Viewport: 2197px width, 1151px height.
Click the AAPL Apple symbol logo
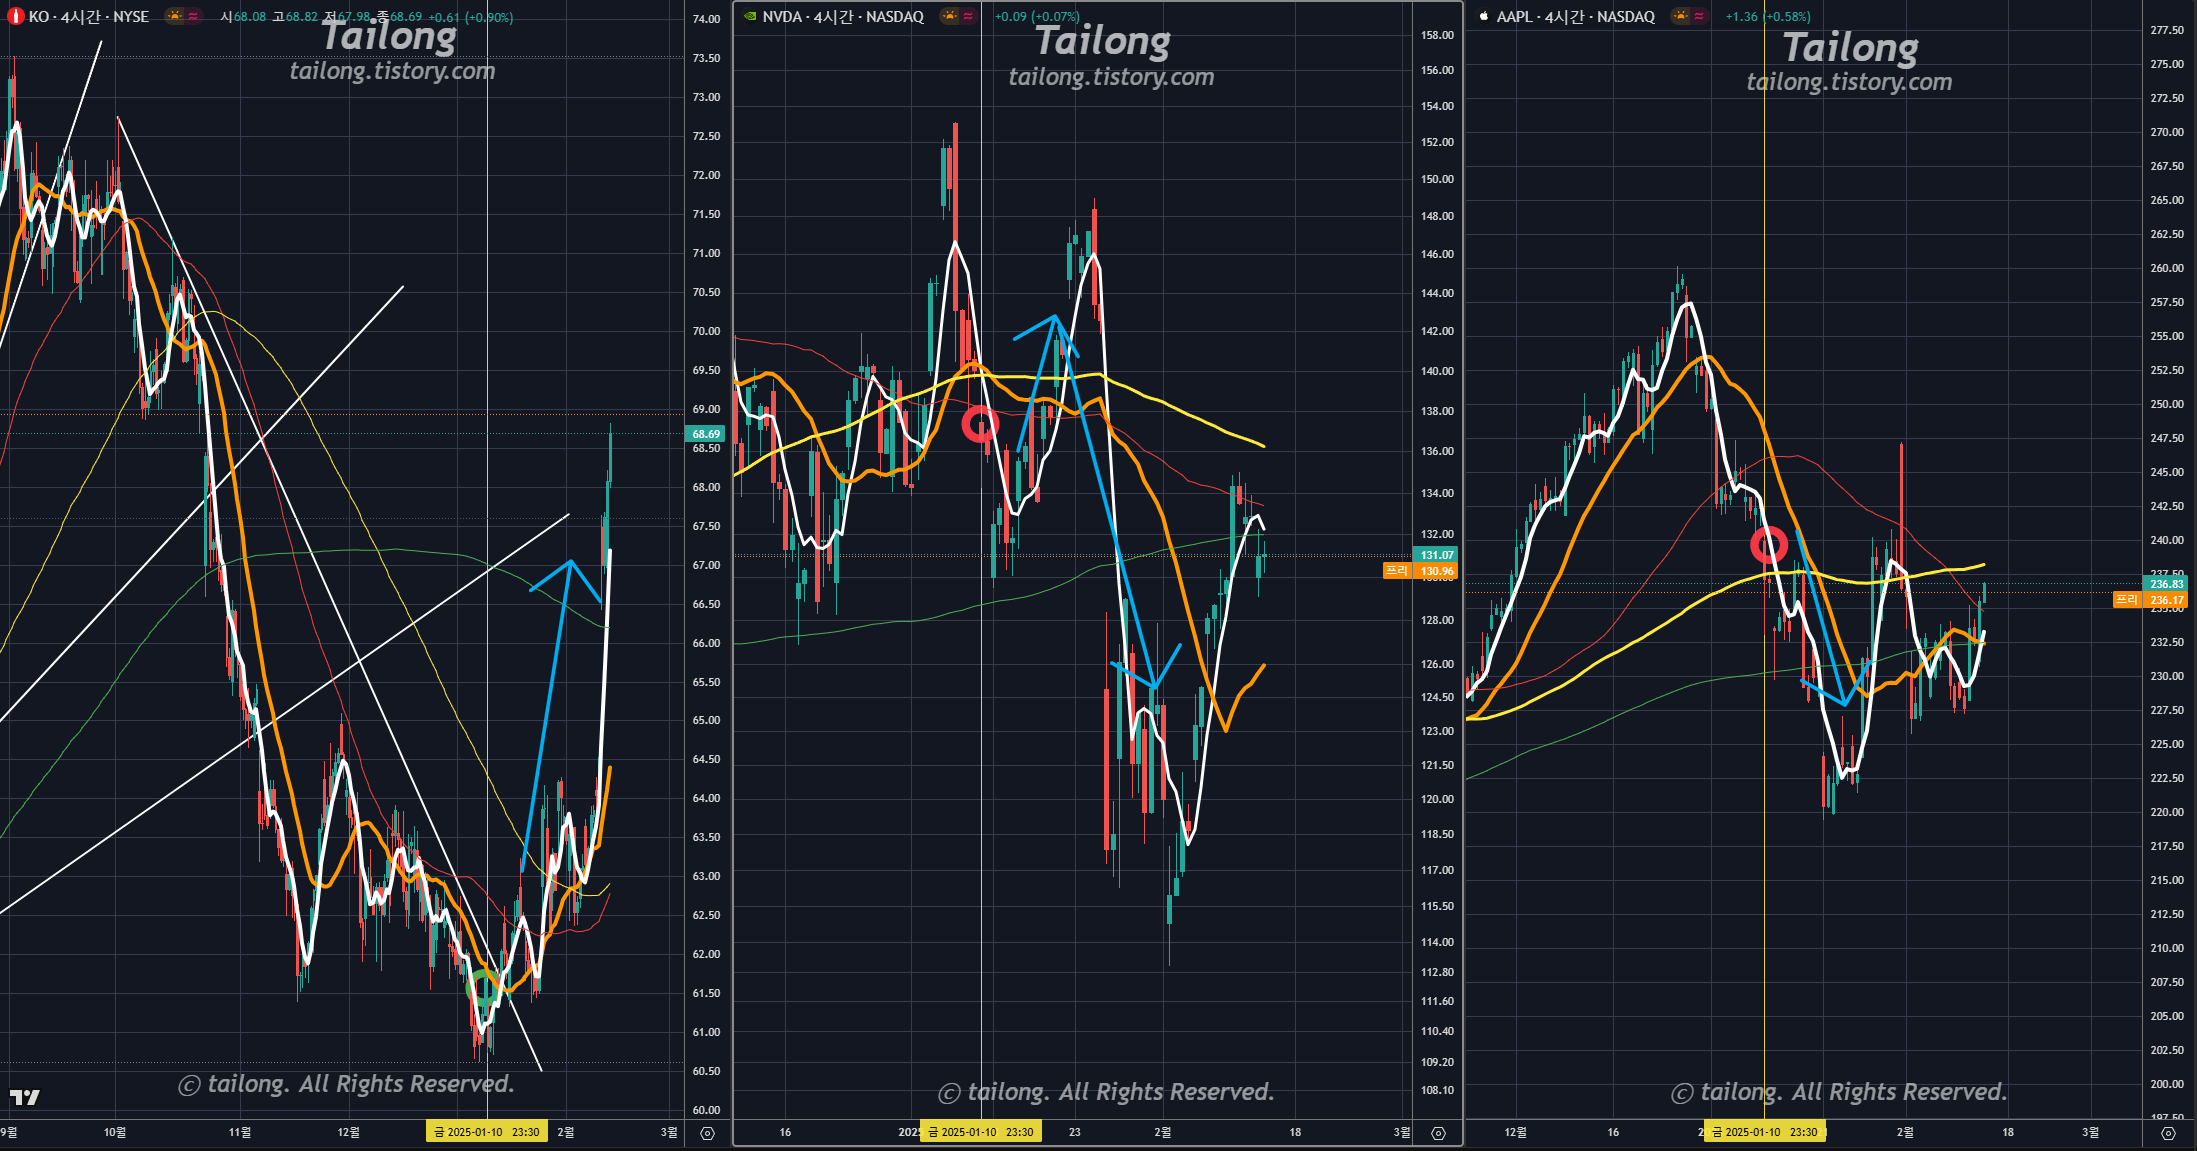click(1483, 17)
